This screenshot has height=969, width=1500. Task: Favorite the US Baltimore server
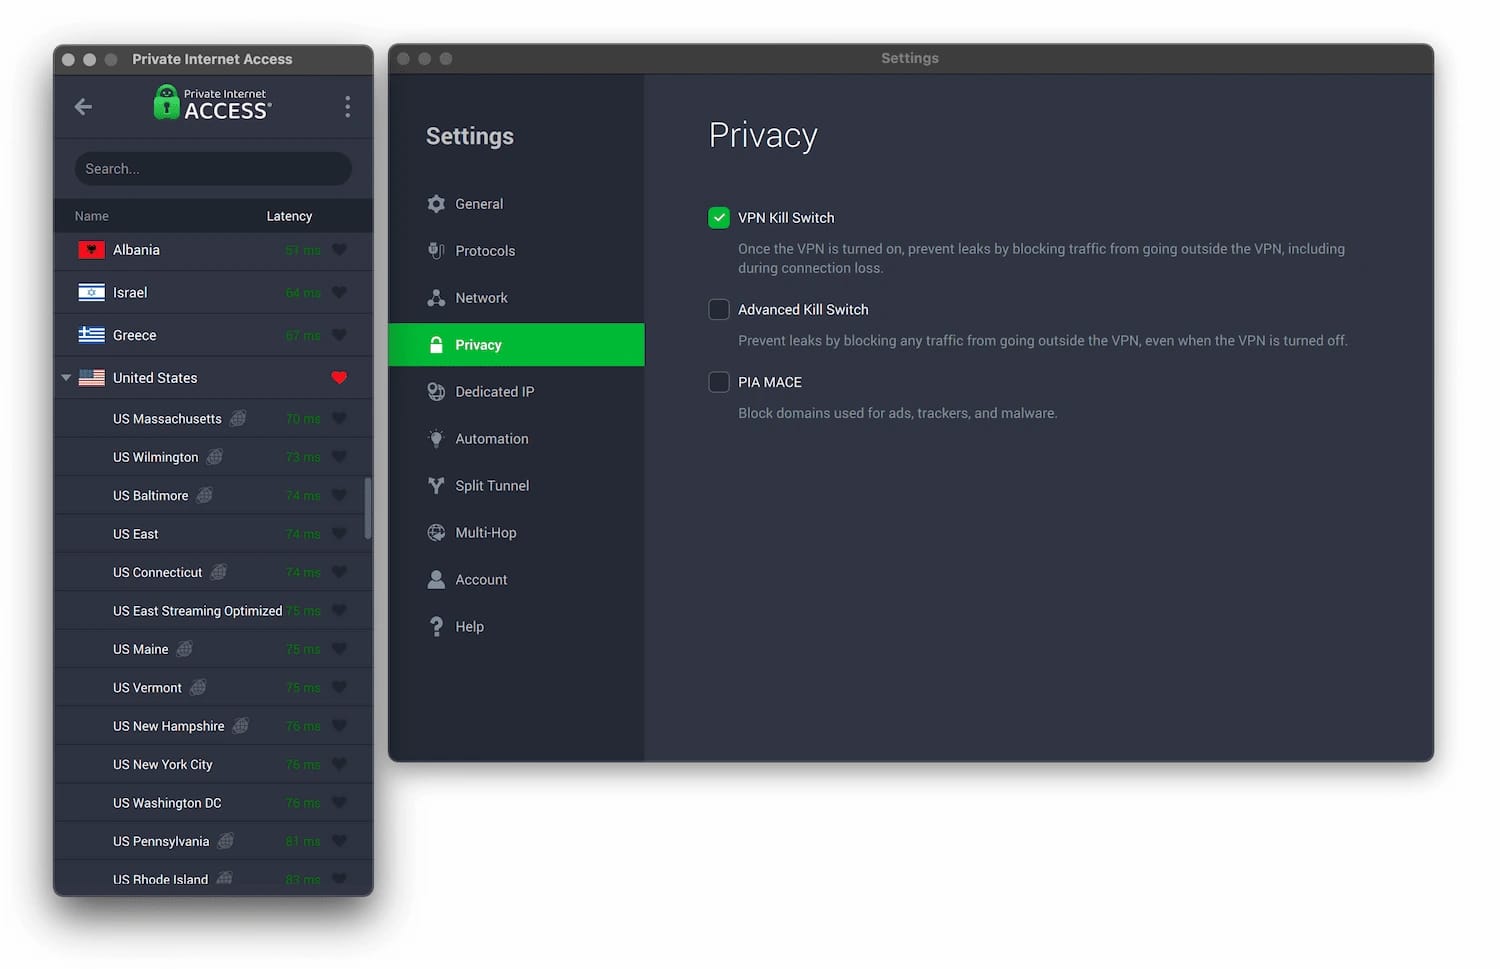pyautogui.click(x=339, y=495)
